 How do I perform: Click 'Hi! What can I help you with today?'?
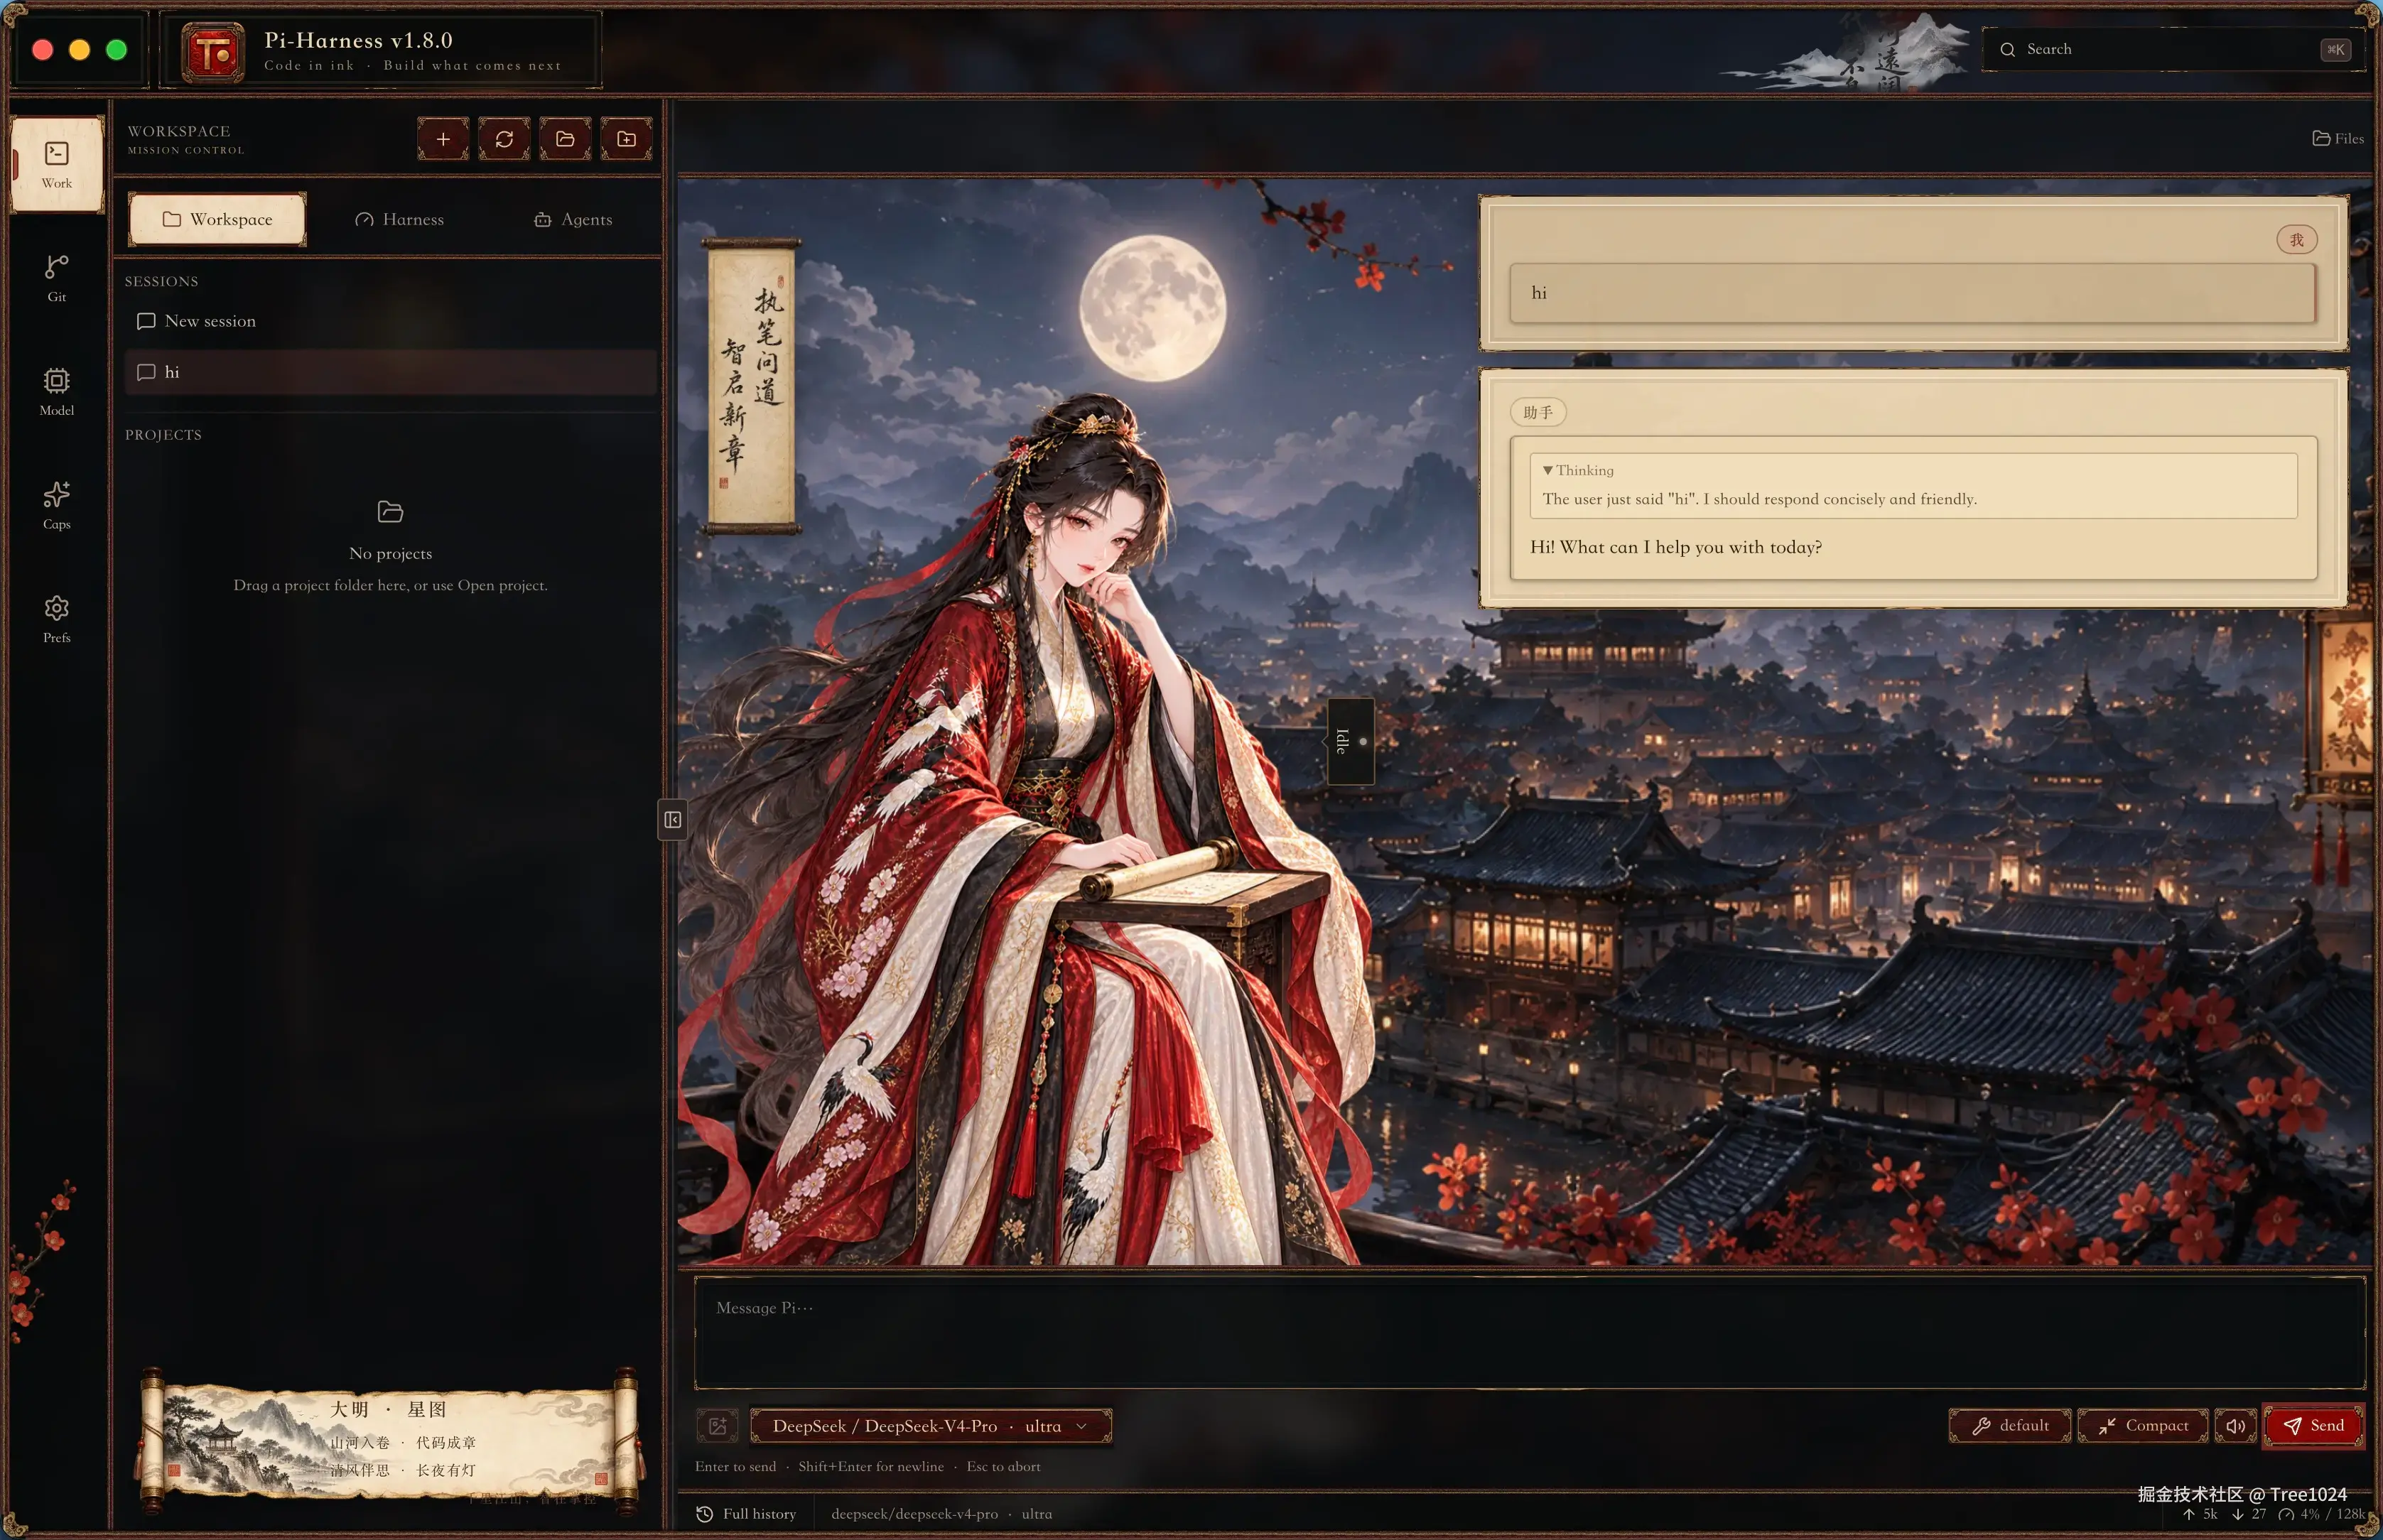(1676, 547)
